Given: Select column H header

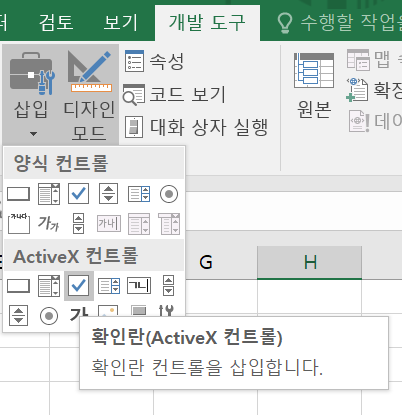Looking at the screenshot, I should pos(309,262).
